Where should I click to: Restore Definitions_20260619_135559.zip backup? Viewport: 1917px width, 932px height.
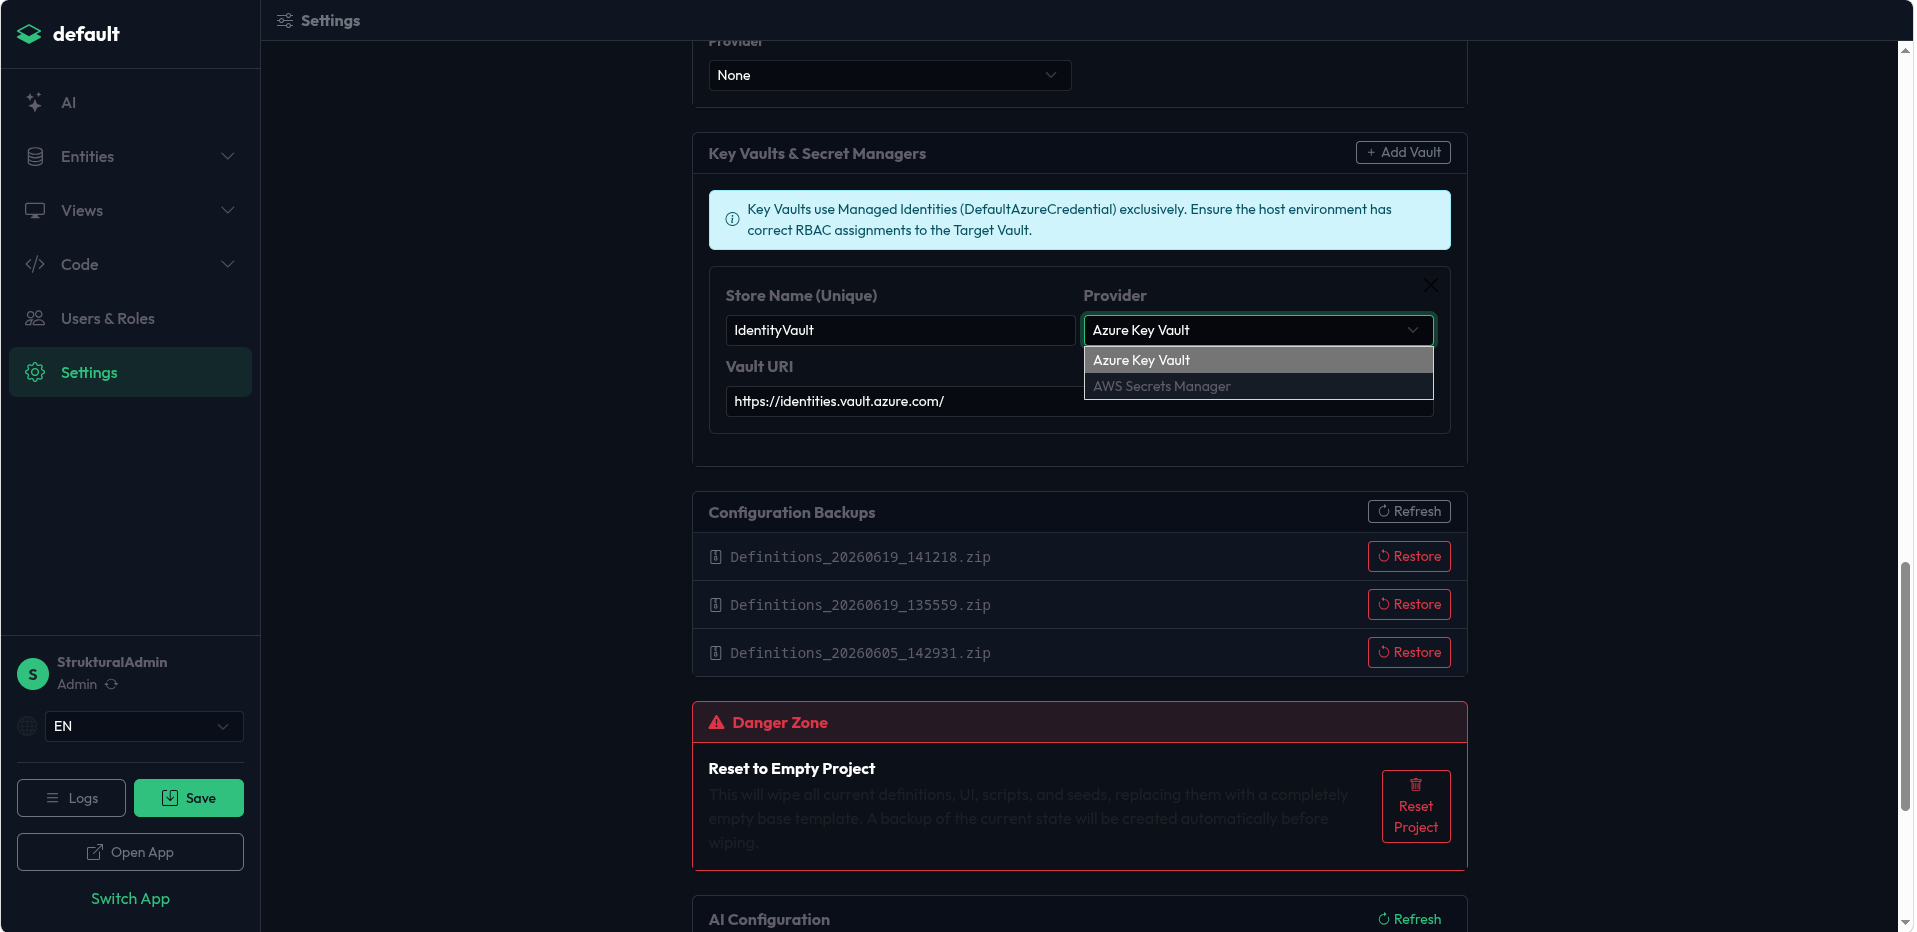click(x=1409, y=604)
